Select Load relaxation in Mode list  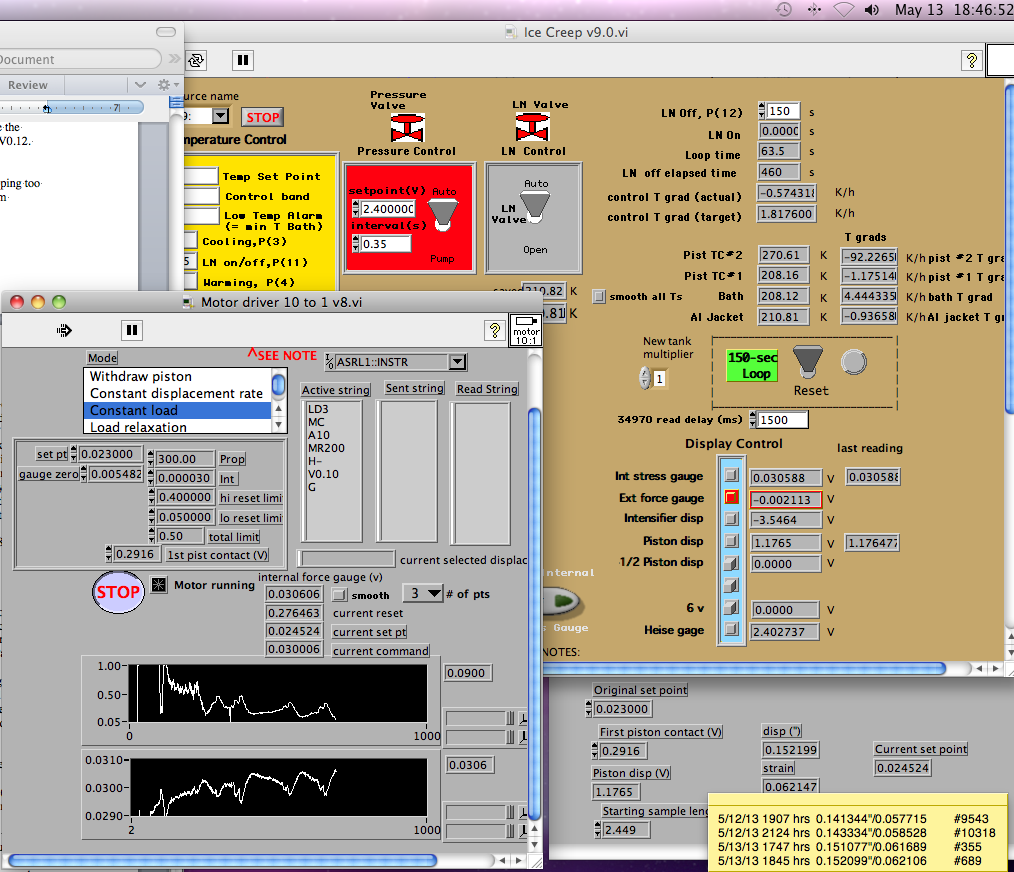coord(138,428)
